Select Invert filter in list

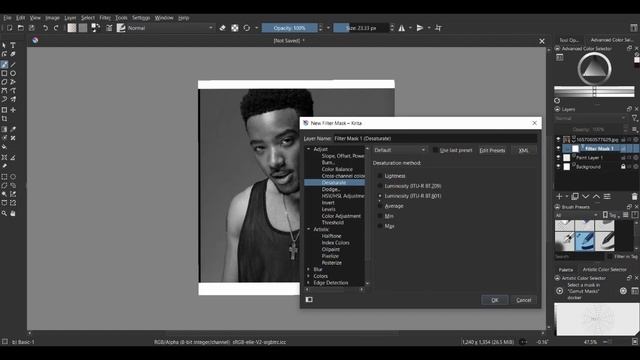[x=328, y=202]
